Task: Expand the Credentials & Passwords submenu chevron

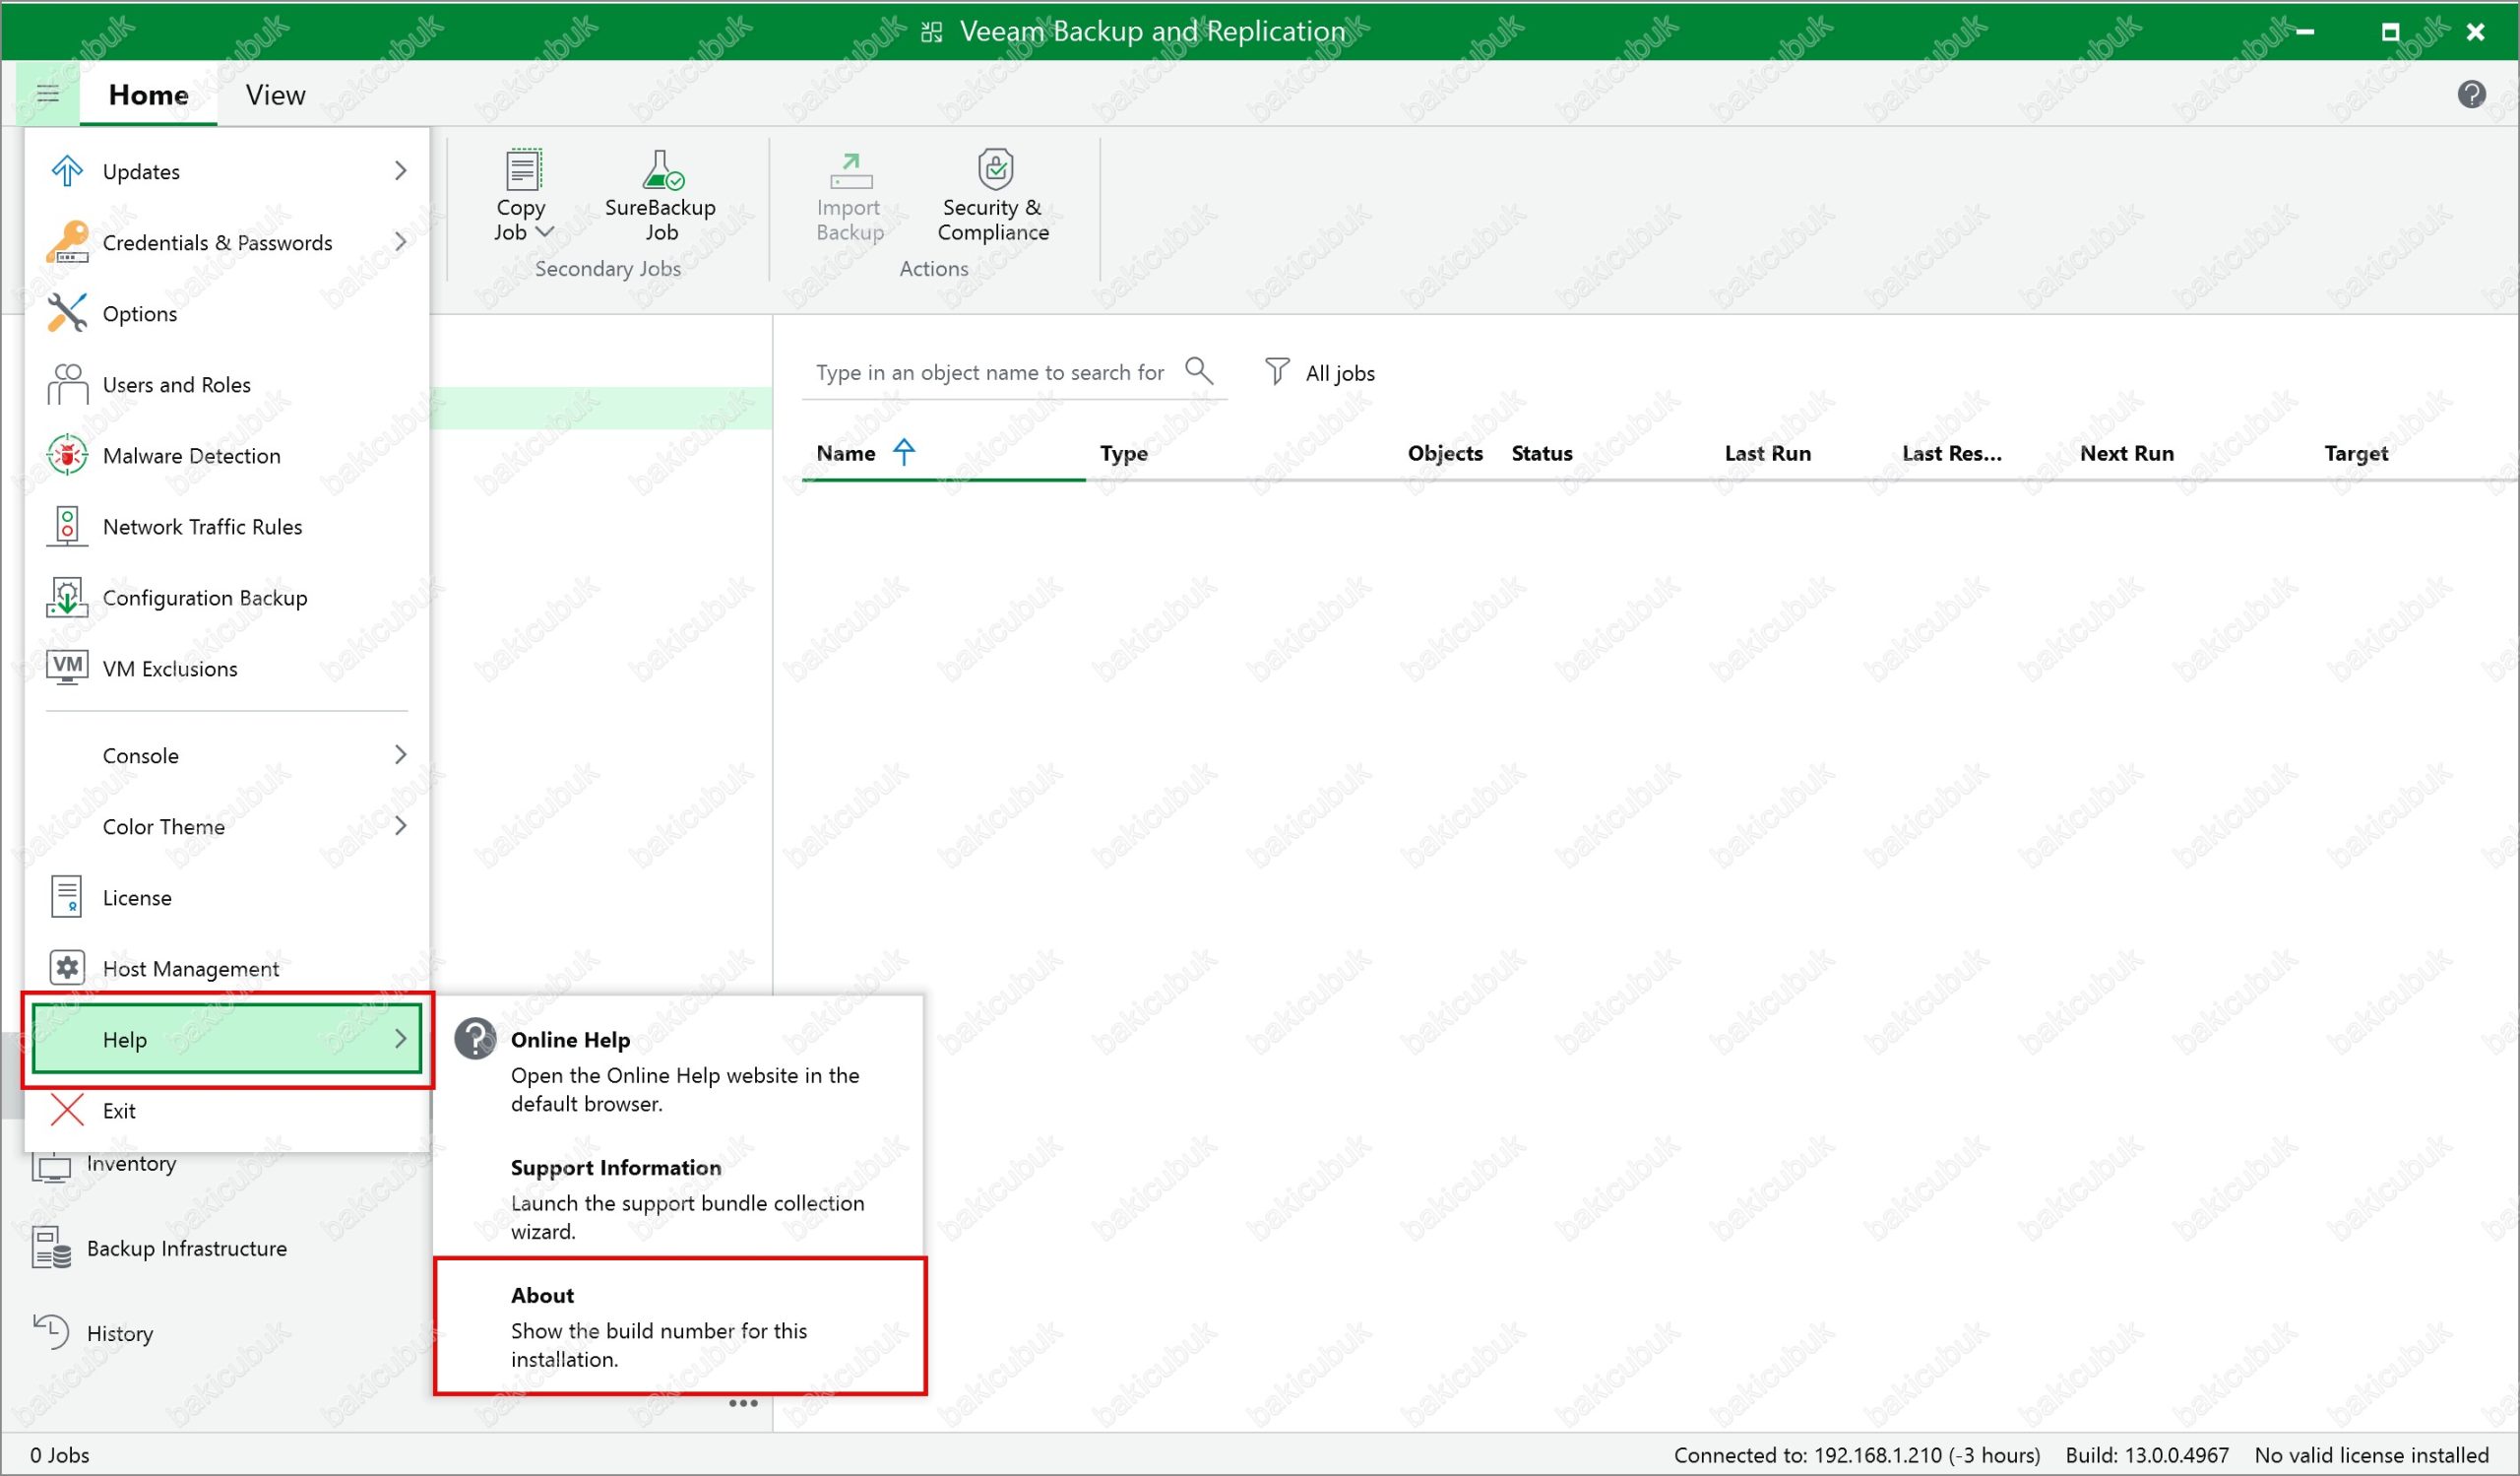Action: click(x=401, y=242)
